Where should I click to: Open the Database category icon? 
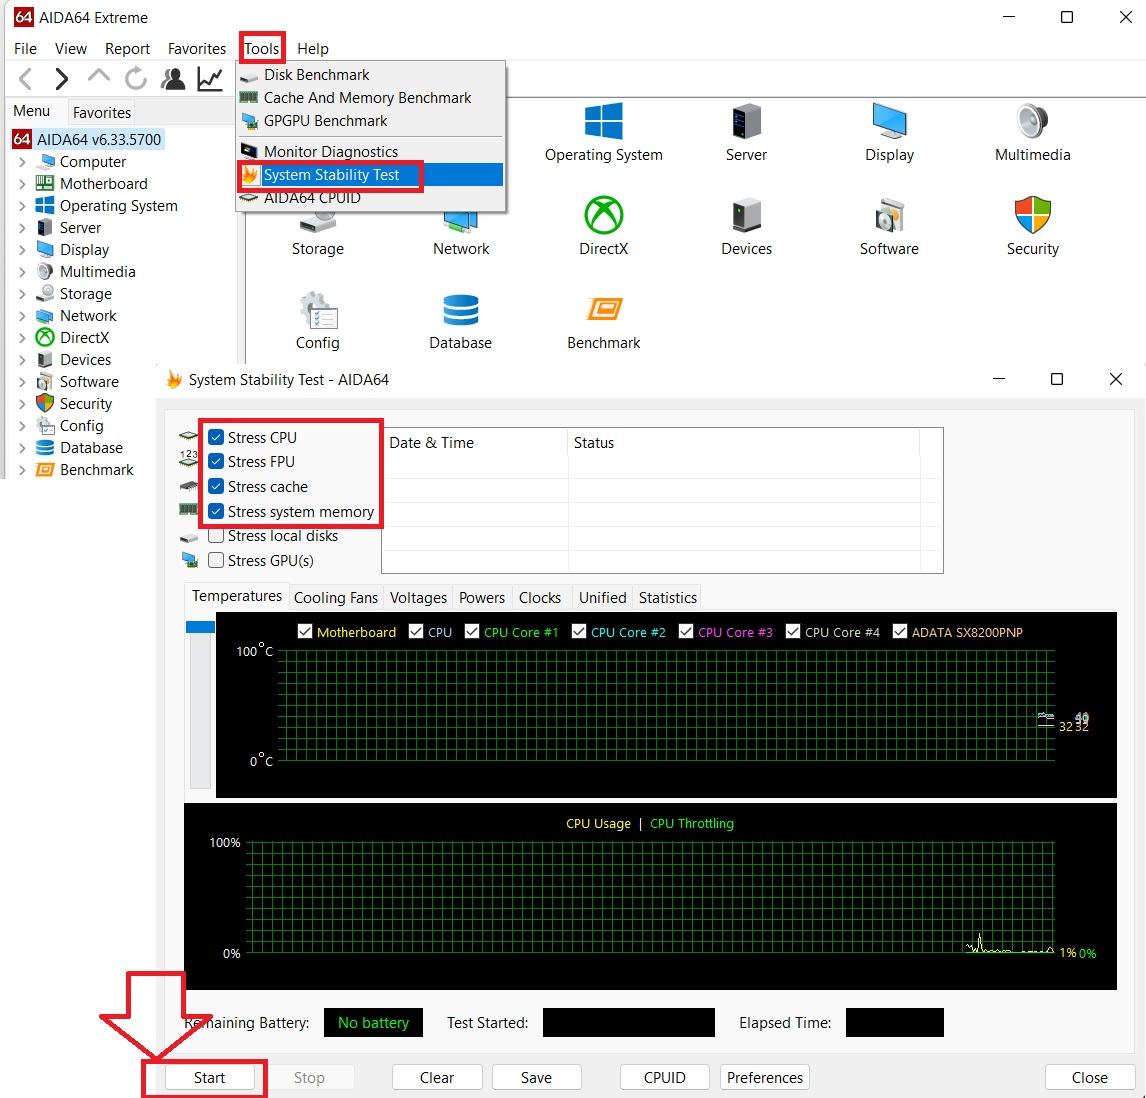coord(460,309)
